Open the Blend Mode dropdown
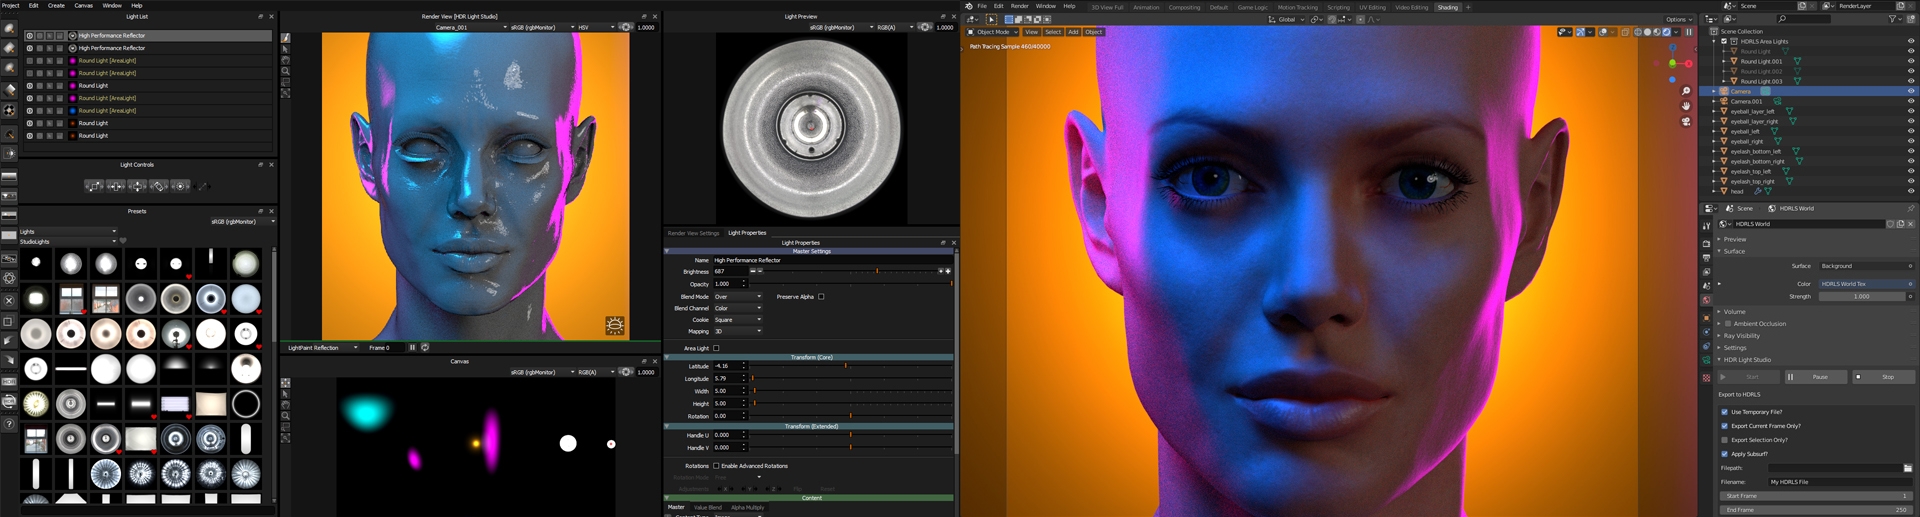The height and width of the screenshot is (517, 1920). [x=737, y=296]
